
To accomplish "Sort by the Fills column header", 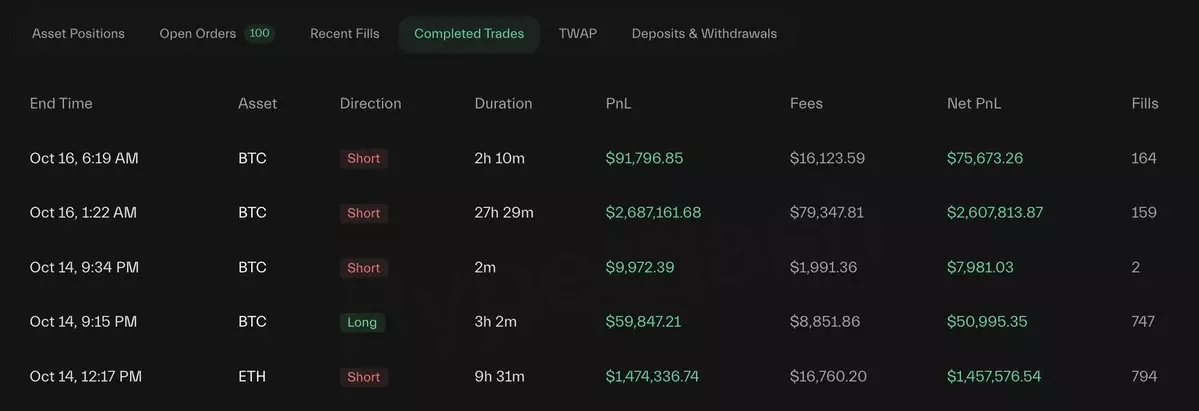I will pos(1145,104).
